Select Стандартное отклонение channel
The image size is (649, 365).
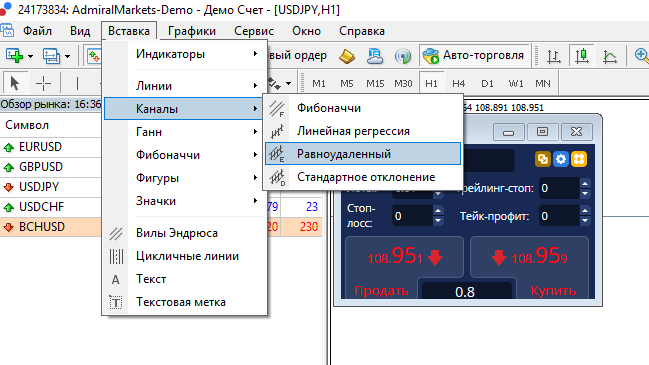363,177
